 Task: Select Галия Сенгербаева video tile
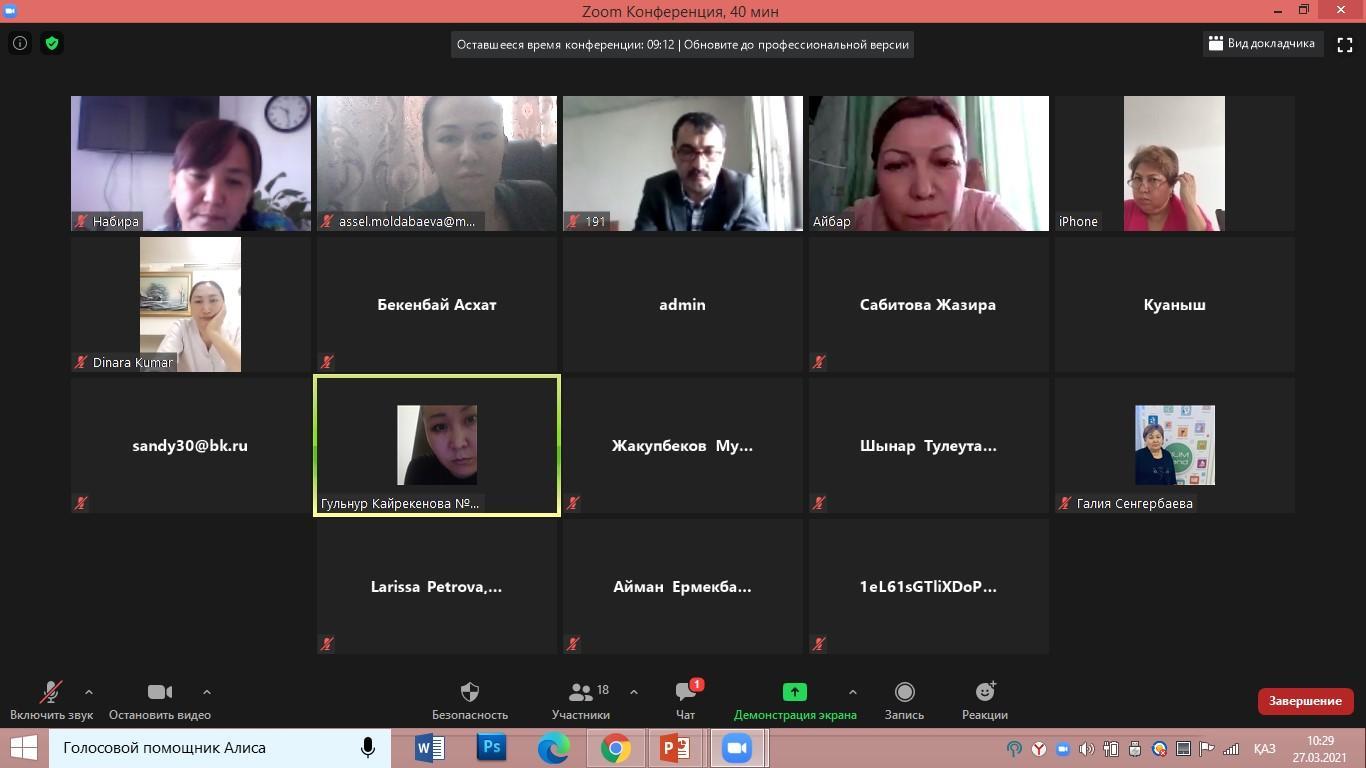point(1174,446)
